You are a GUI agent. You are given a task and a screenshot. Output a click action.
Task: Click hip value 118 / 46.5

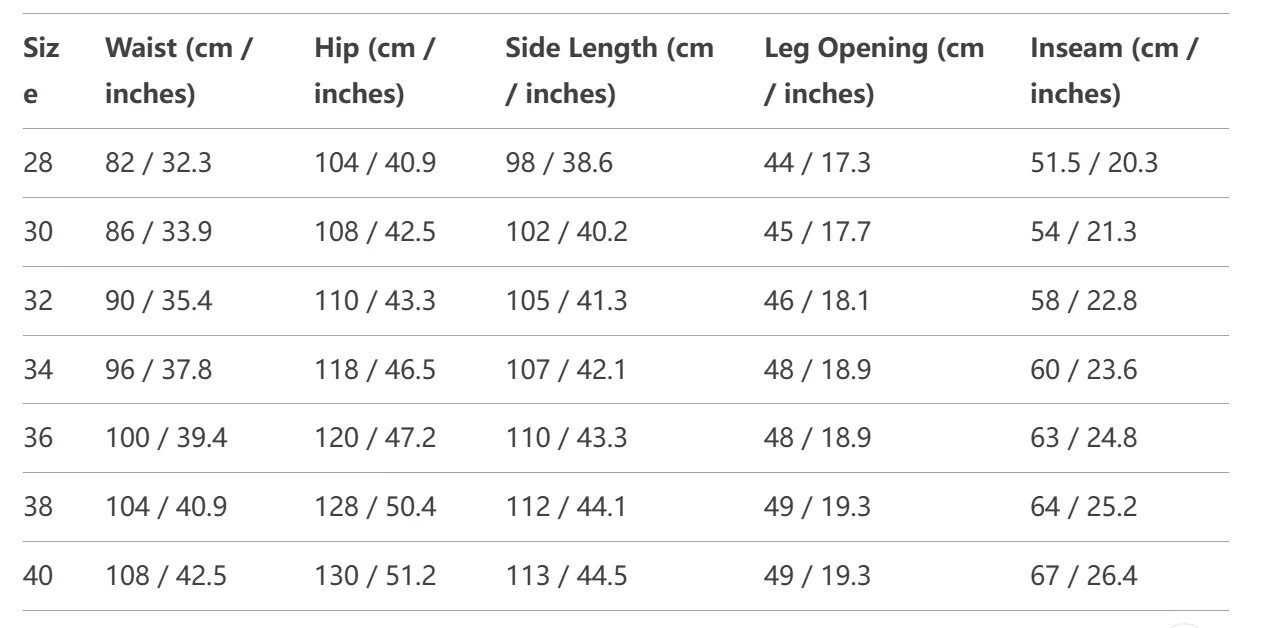click(375, 370)
